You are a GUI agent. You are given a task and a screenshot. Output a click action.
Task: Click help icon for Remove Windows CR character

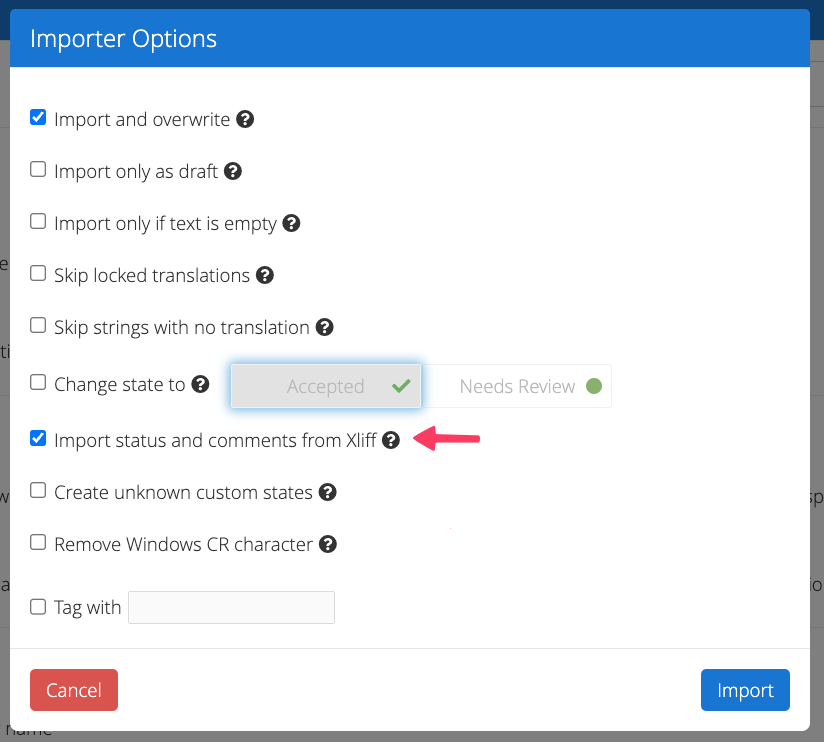pos(328,544)
